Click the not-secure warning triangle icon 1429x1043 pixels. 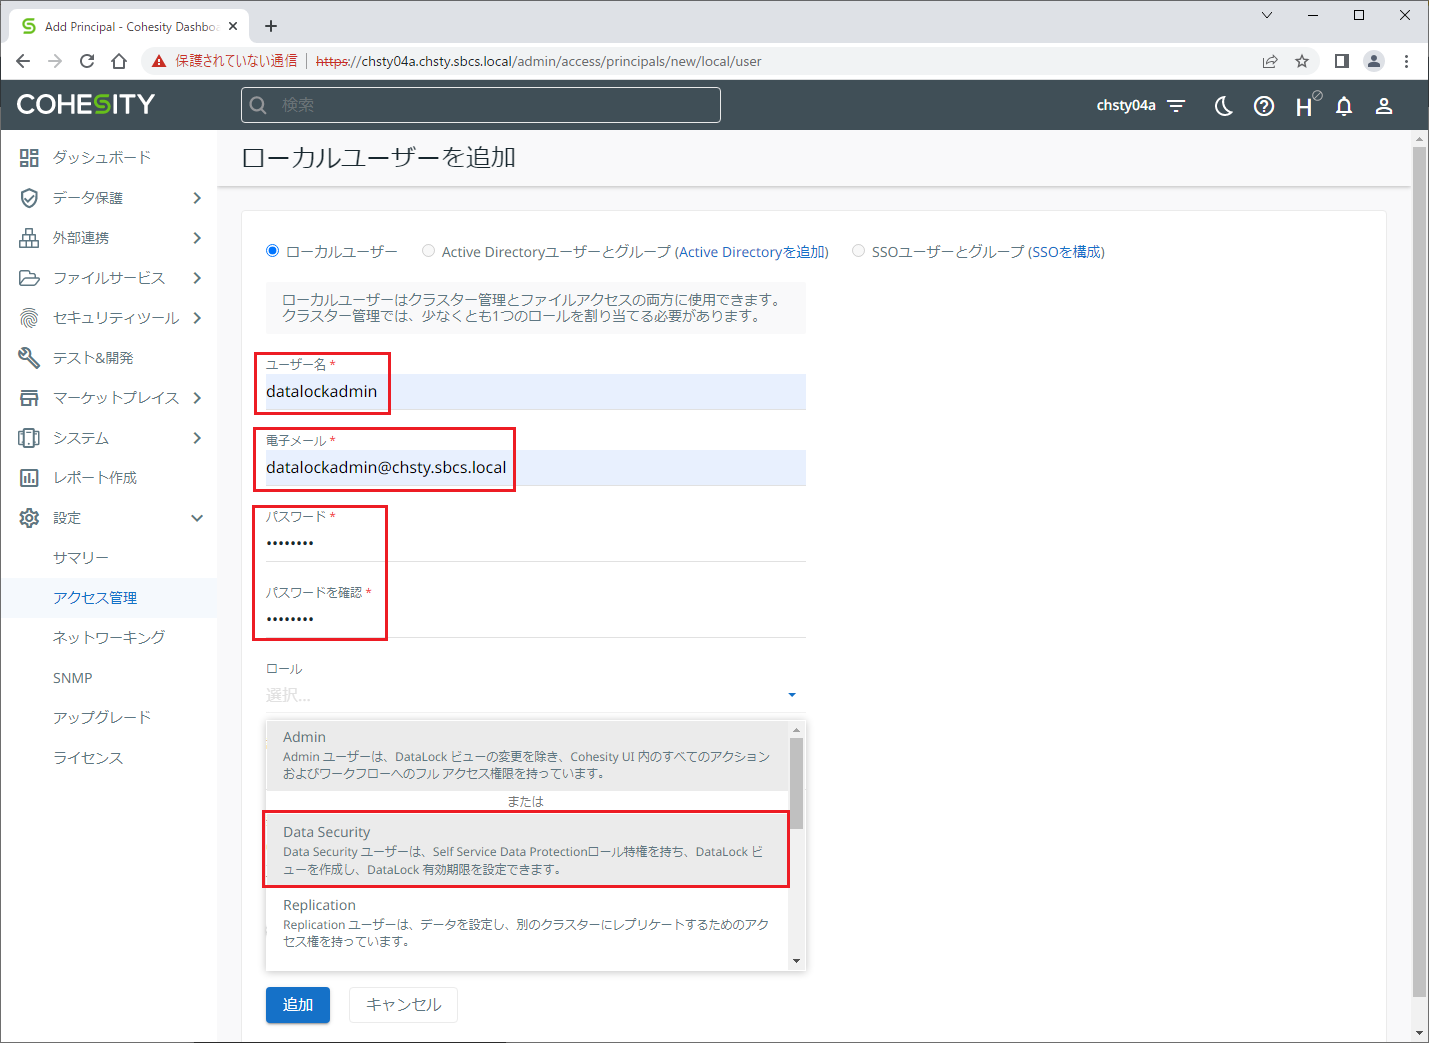(158, 61)
